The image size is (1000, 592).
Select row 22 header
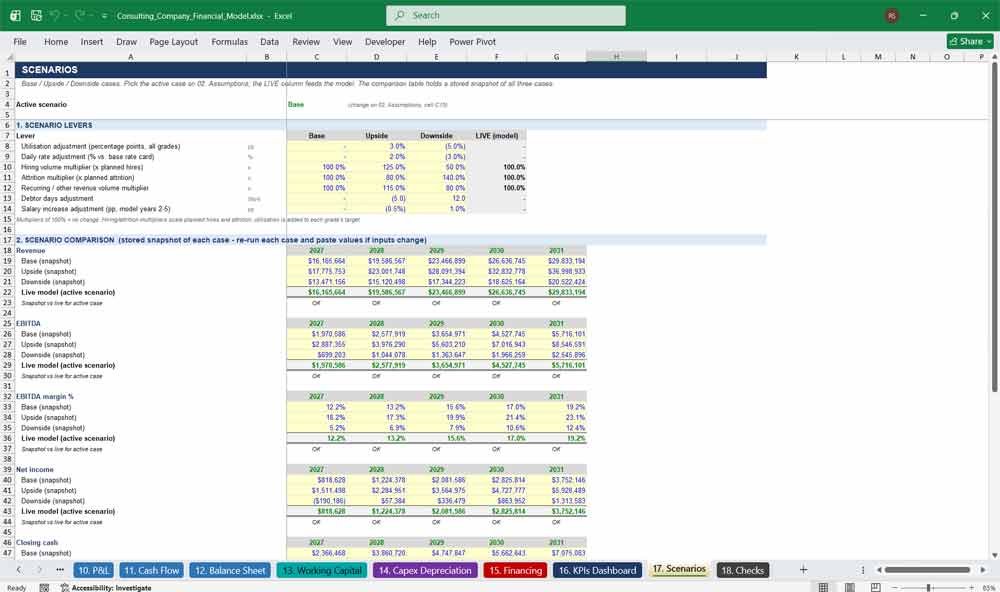pos(7,292)
